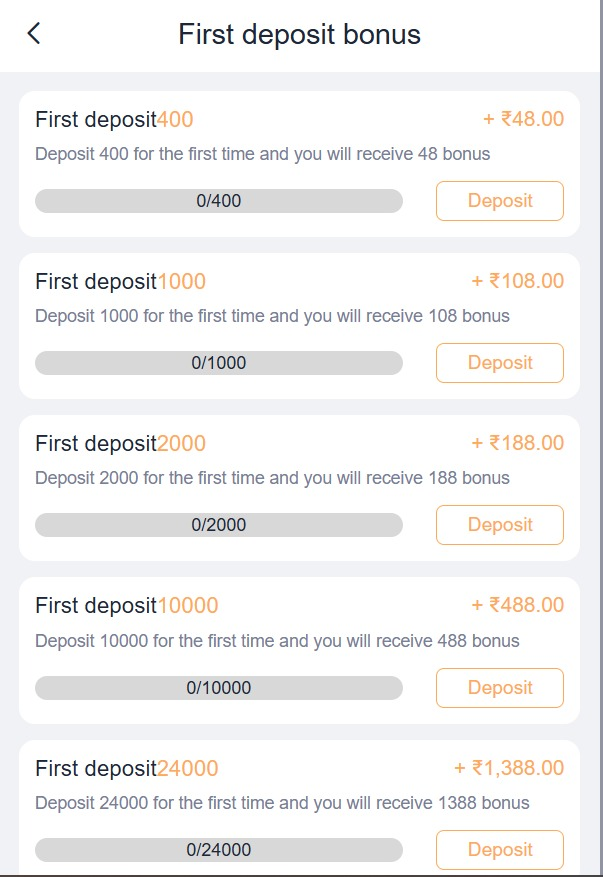
Task: Tap Deposit on the 2000 bonus card
Action: tap(499, 525)
